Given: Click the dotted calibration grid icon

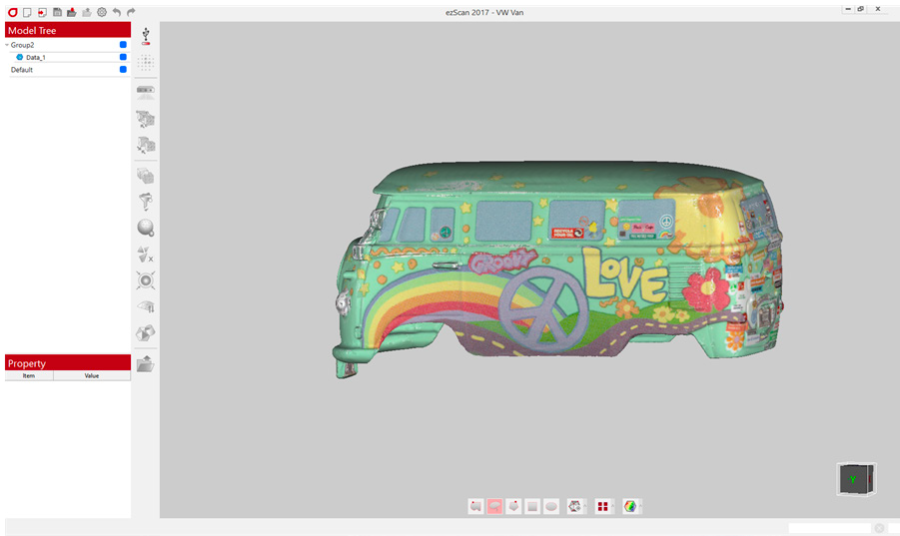Looking at the screenshot, I should tap(146, 62).
